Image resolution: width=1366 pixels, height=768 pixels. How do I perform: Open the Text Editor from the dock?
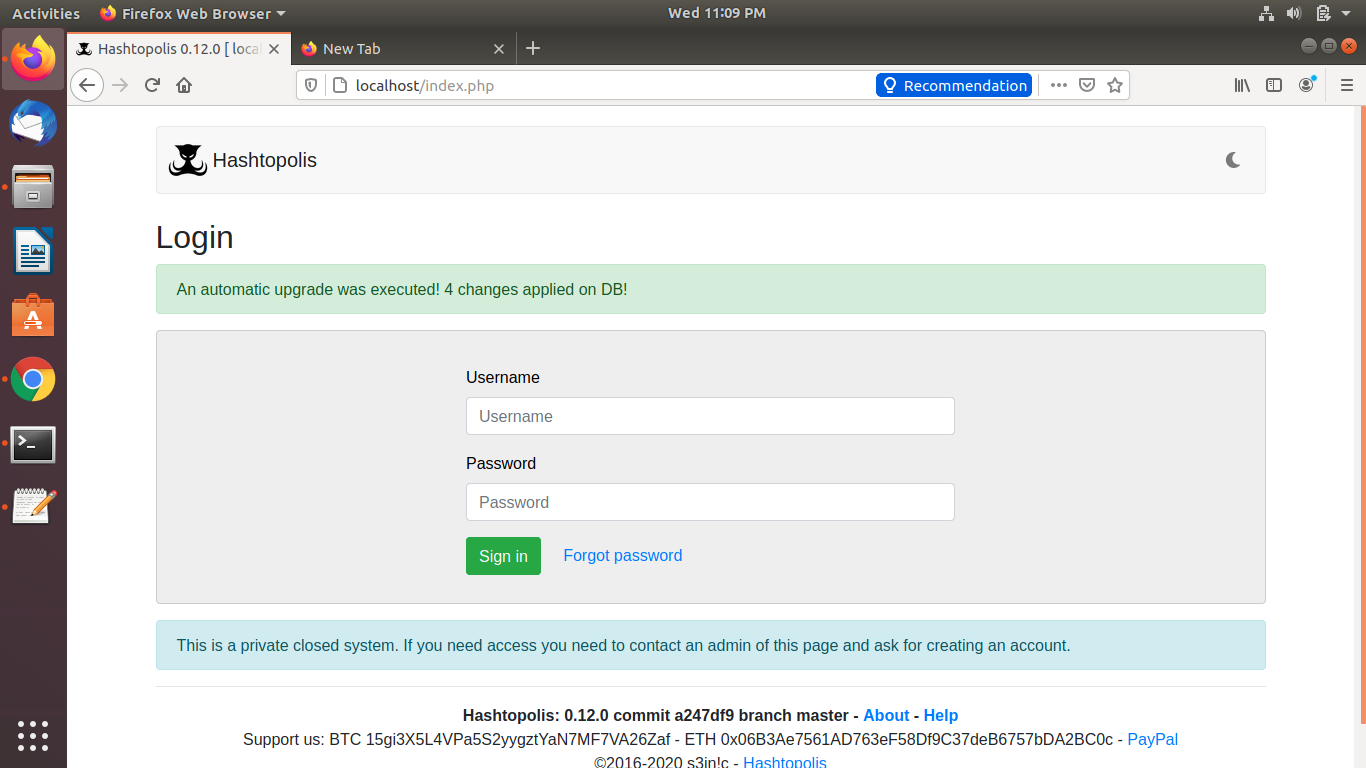[x=33, y=507]
